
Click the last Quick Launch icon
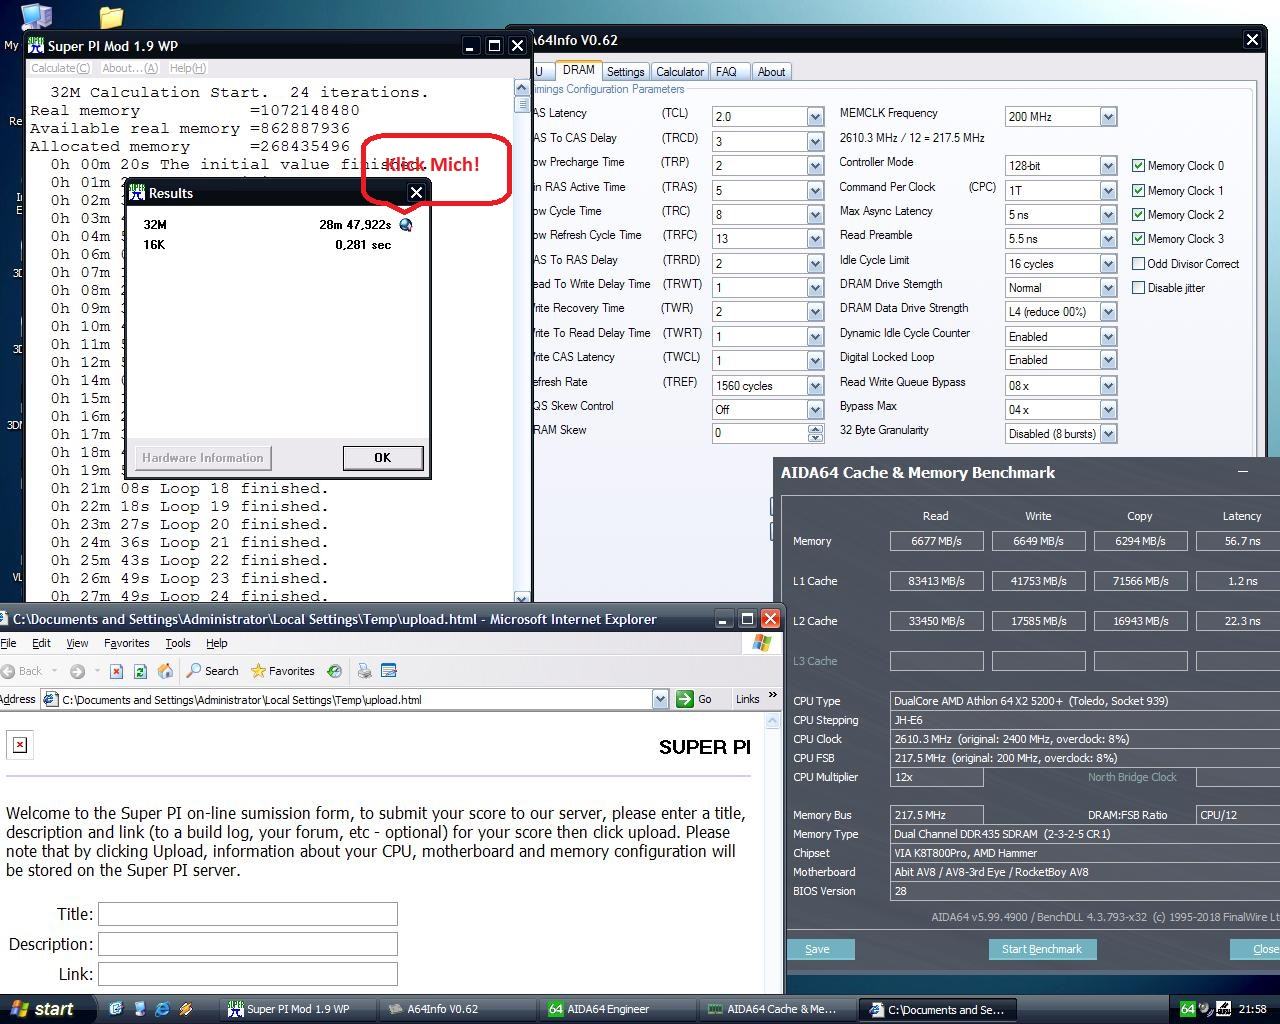tap(185, 1009)
